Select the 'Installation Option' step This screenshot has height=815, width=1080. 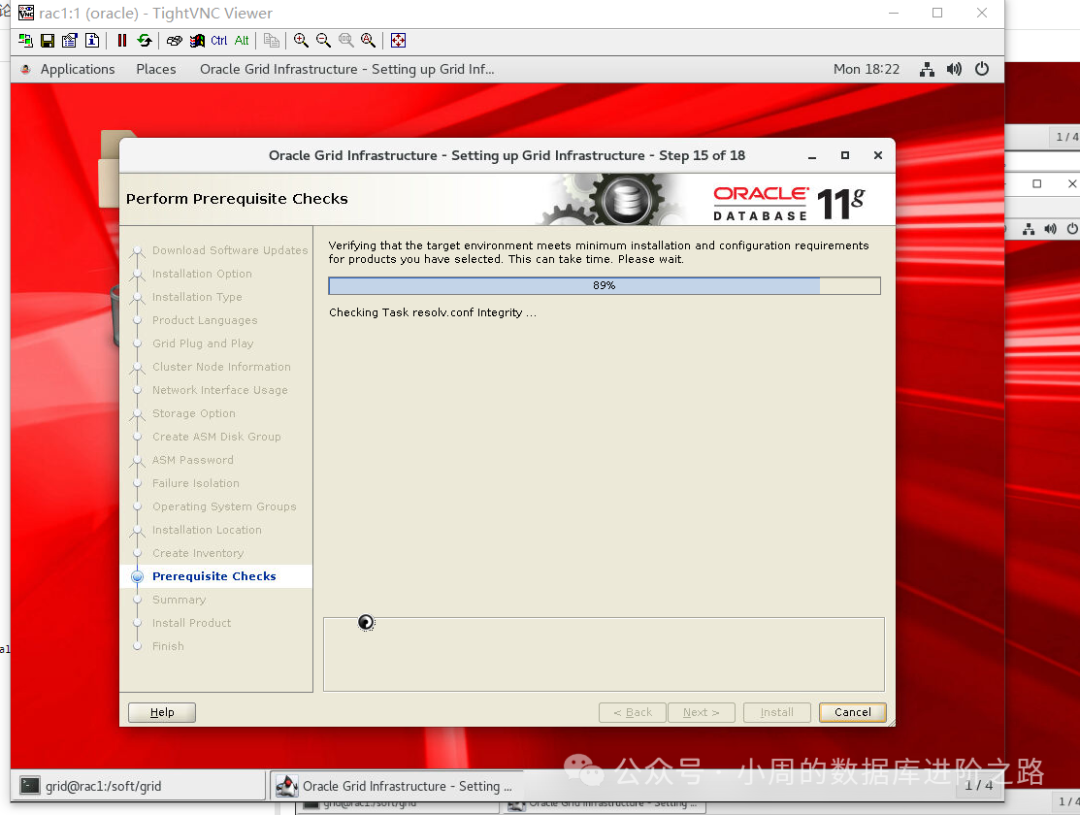pos(202,274)
